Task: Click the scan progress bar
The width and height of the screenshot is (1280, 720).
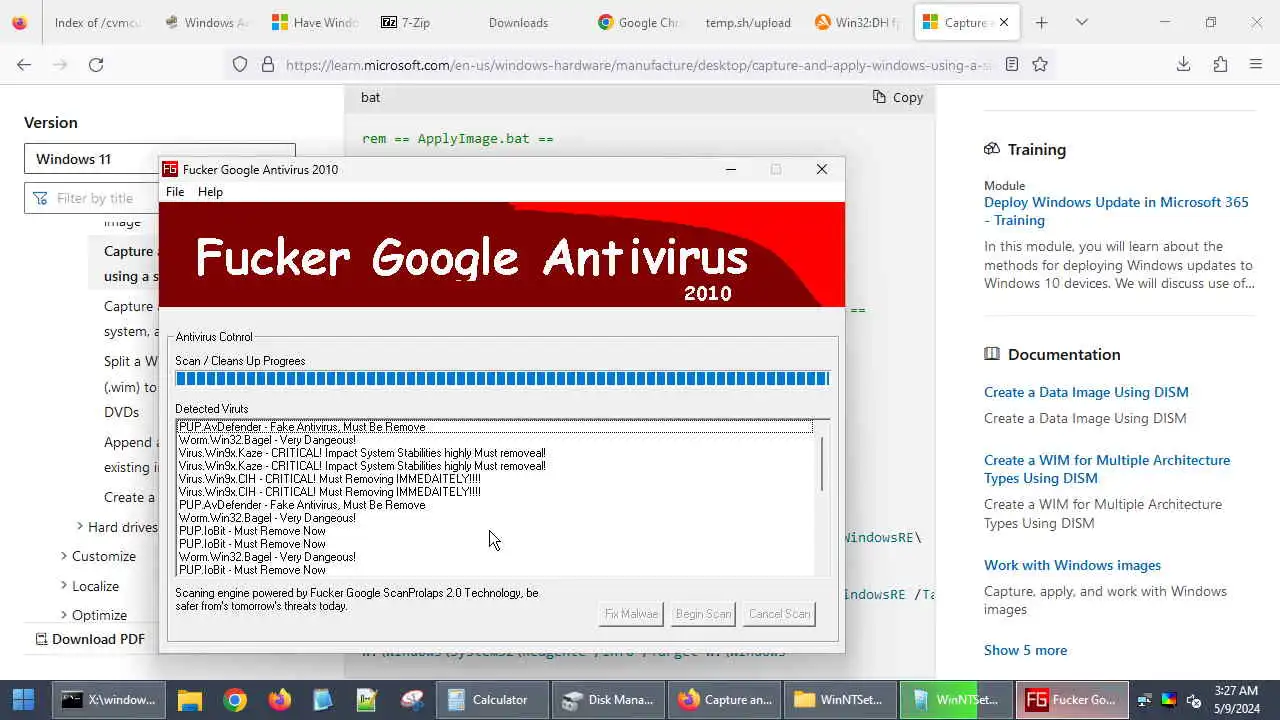Action: [x=502, y=378]
